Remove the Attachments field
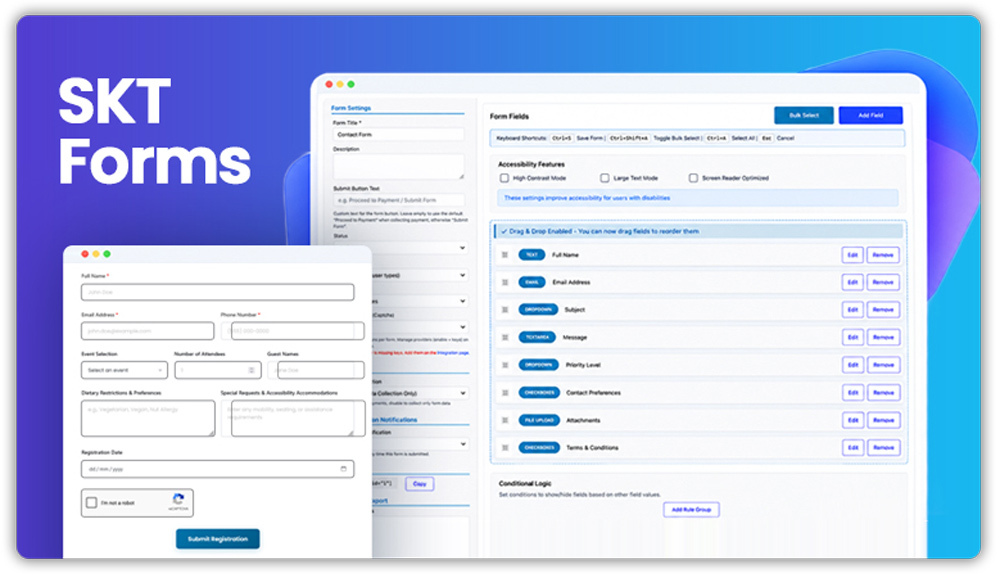The height and width of the screenshot is (578, 1000). 883,420
